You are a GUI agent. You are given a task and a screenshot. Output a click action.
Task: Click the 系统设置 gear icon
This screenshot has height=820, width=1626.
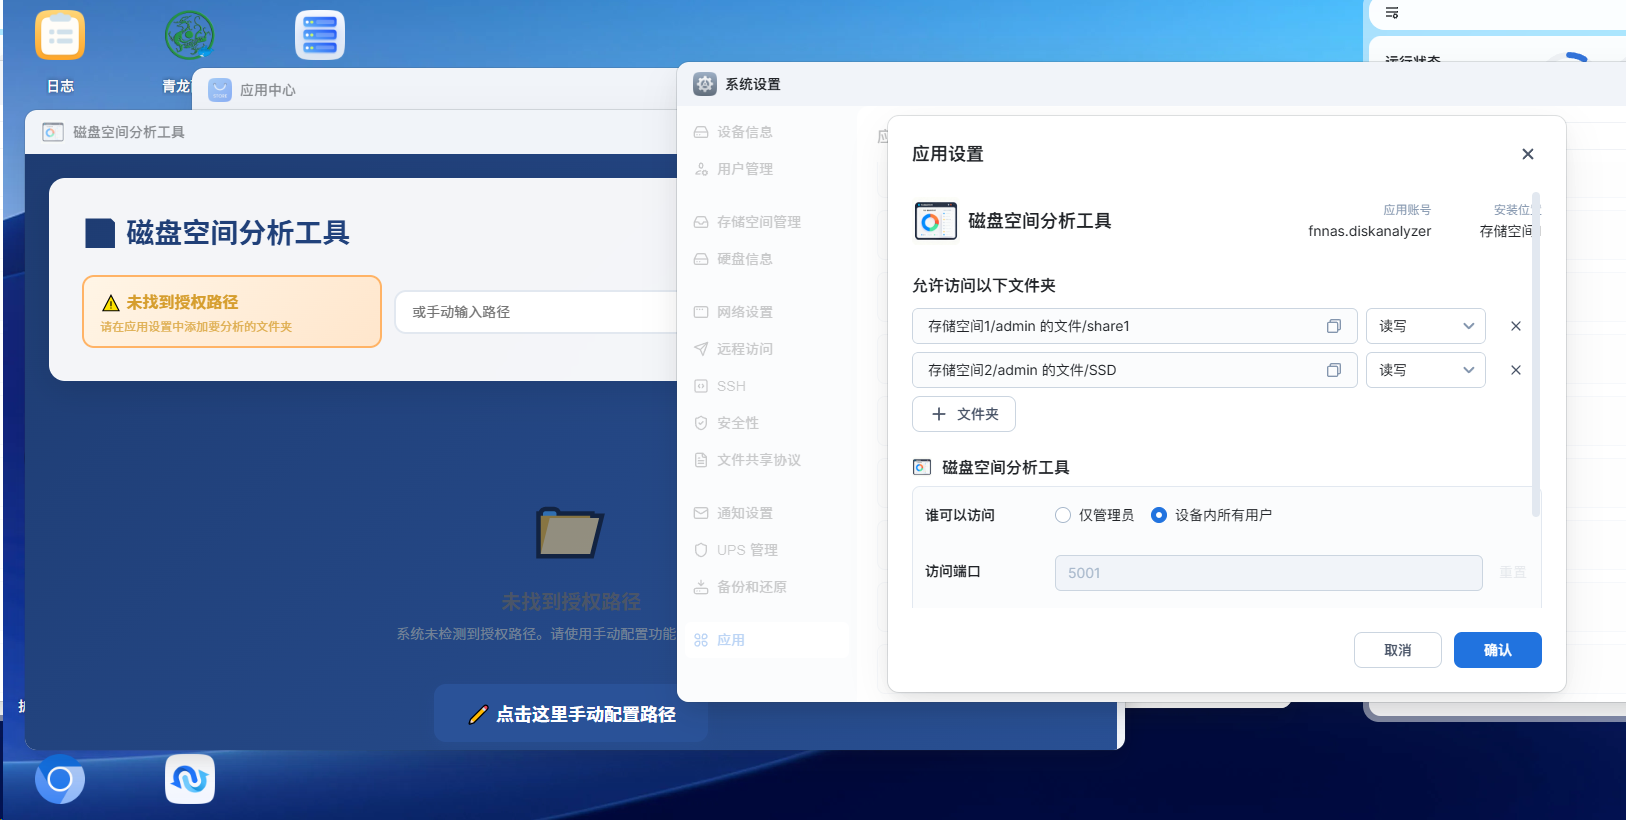click(x=705, y=84)
